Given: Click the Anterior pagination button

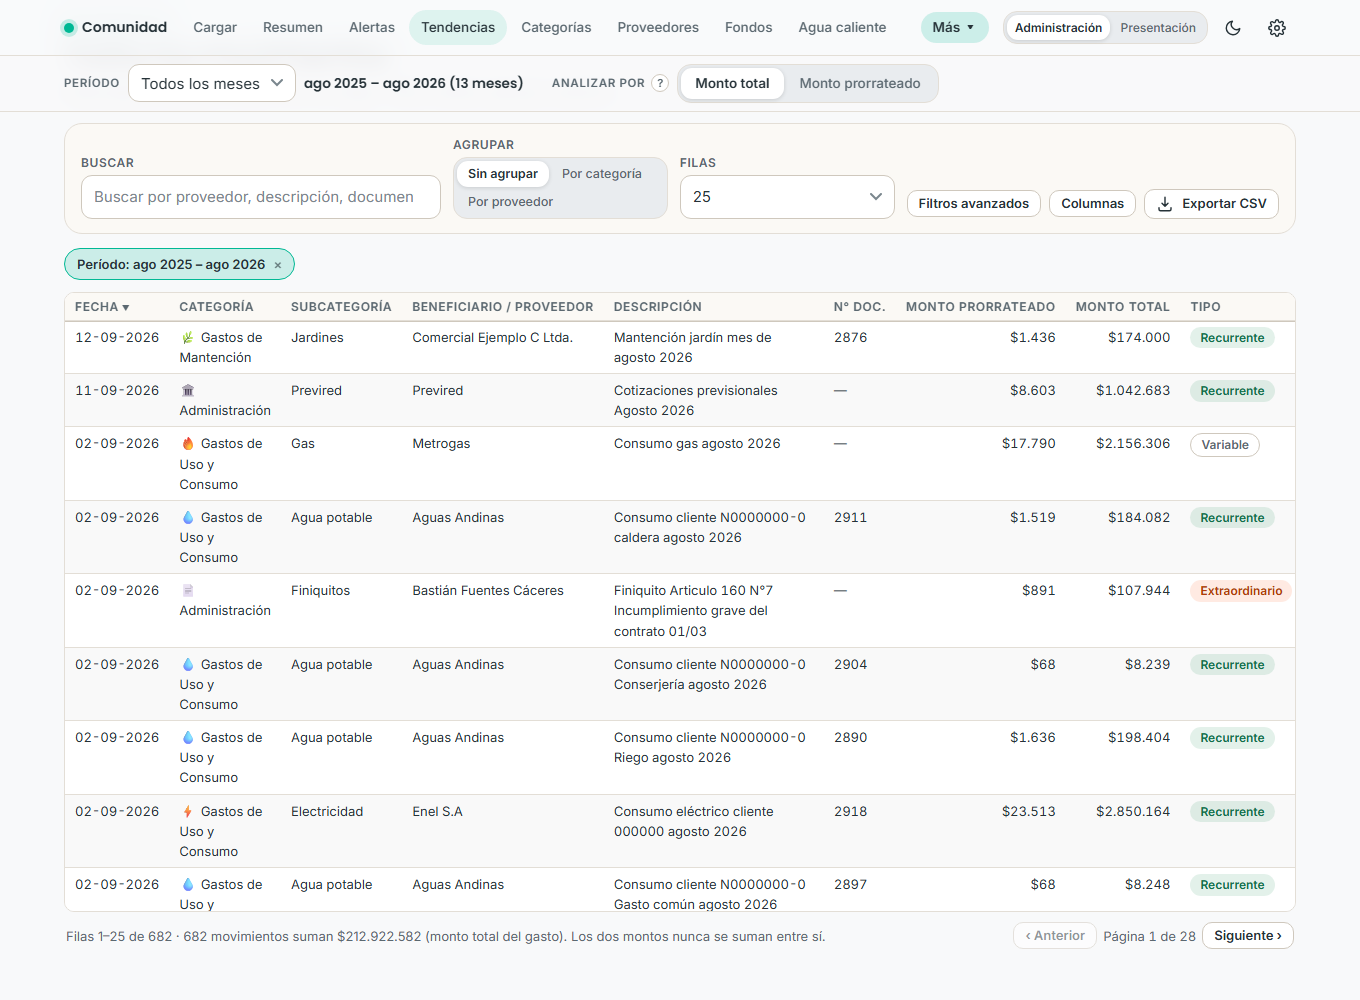Looking at the screenshot, I should pos(1055,936).
